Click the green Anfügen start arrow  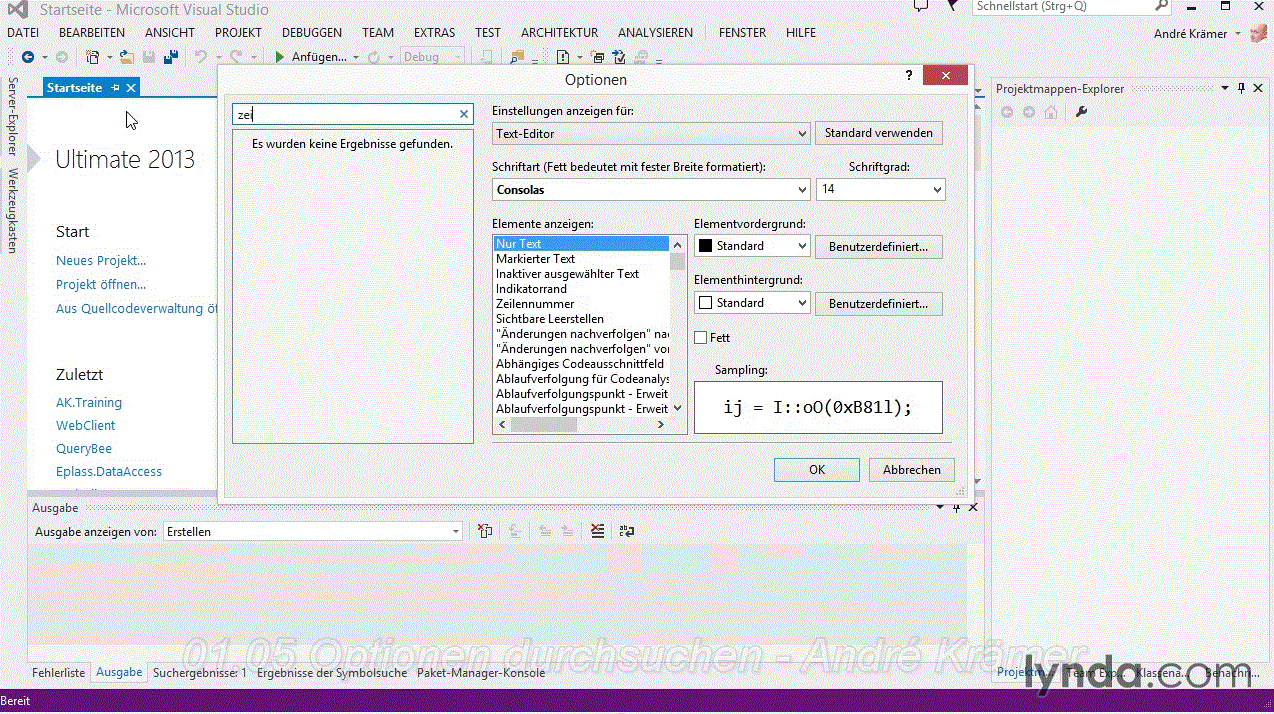click(280, 57)
